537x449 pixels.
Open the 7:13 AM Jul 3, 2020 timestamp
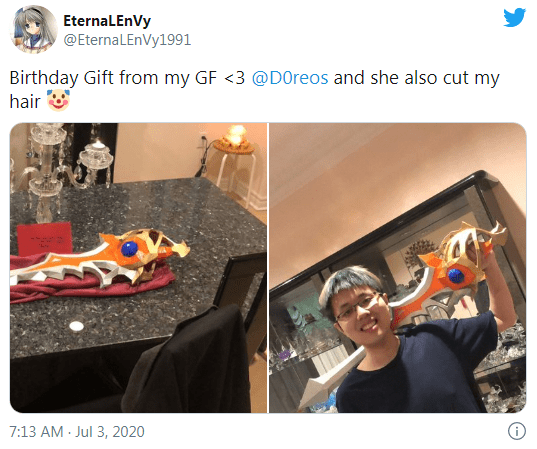pyautogui.click(x=77, y=432)
